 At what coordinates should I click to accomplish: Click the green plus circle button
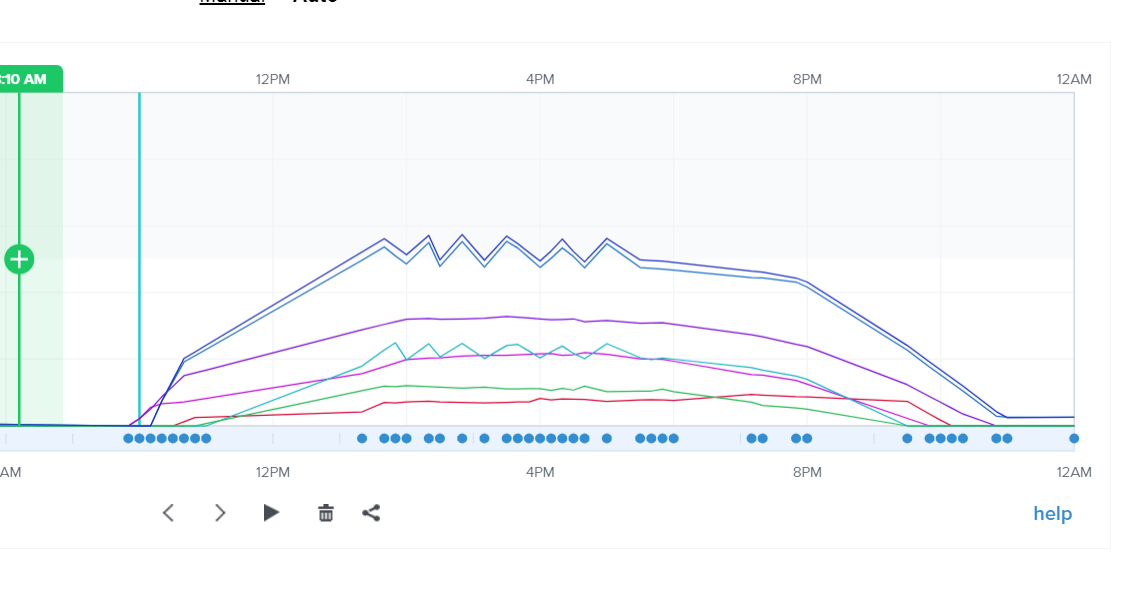click(19, 260)
